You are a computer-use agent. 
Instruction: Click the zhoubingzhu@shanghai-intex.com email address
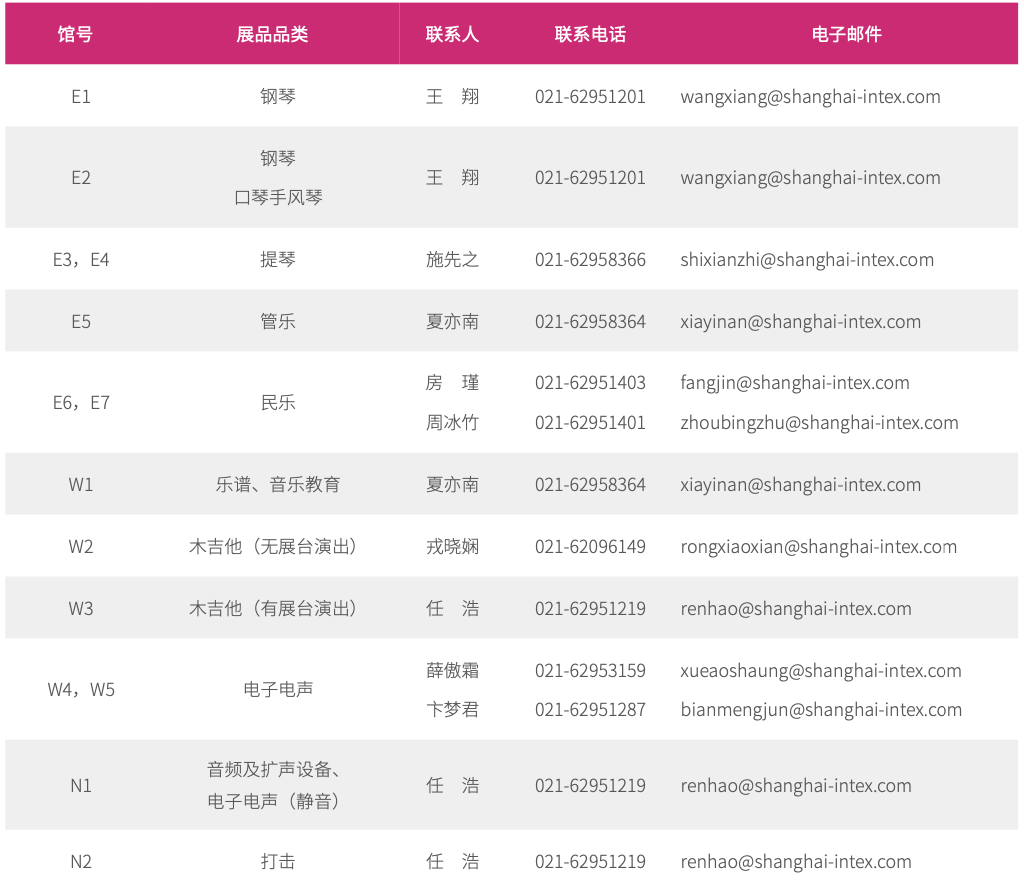pyautogui.click(x=819, y=423)
